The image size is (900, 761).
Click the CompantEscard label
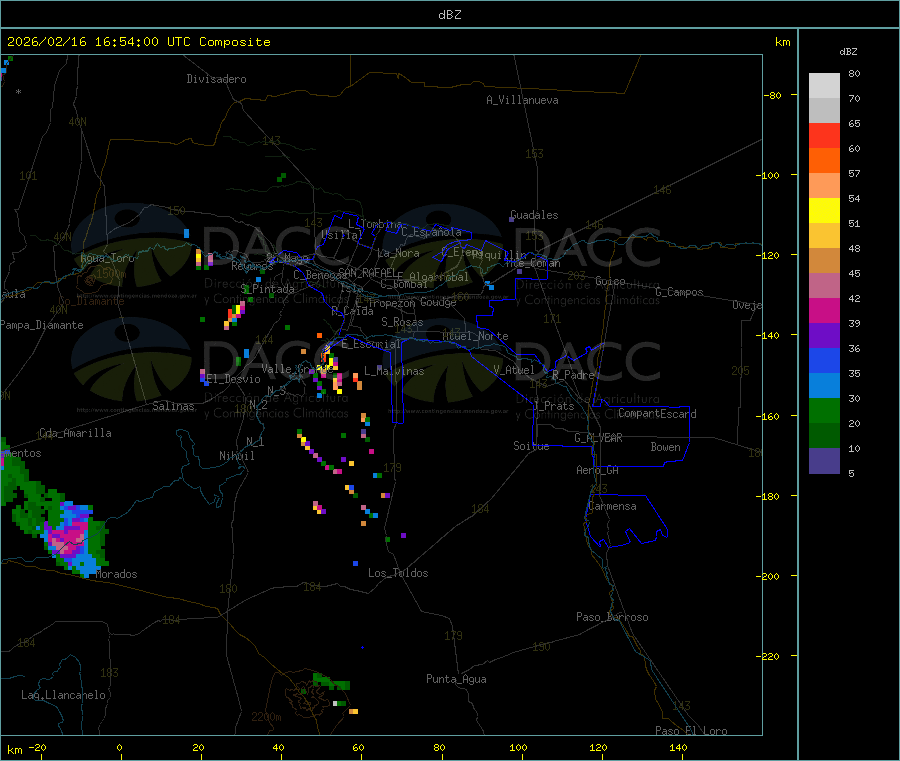point(657,414)
